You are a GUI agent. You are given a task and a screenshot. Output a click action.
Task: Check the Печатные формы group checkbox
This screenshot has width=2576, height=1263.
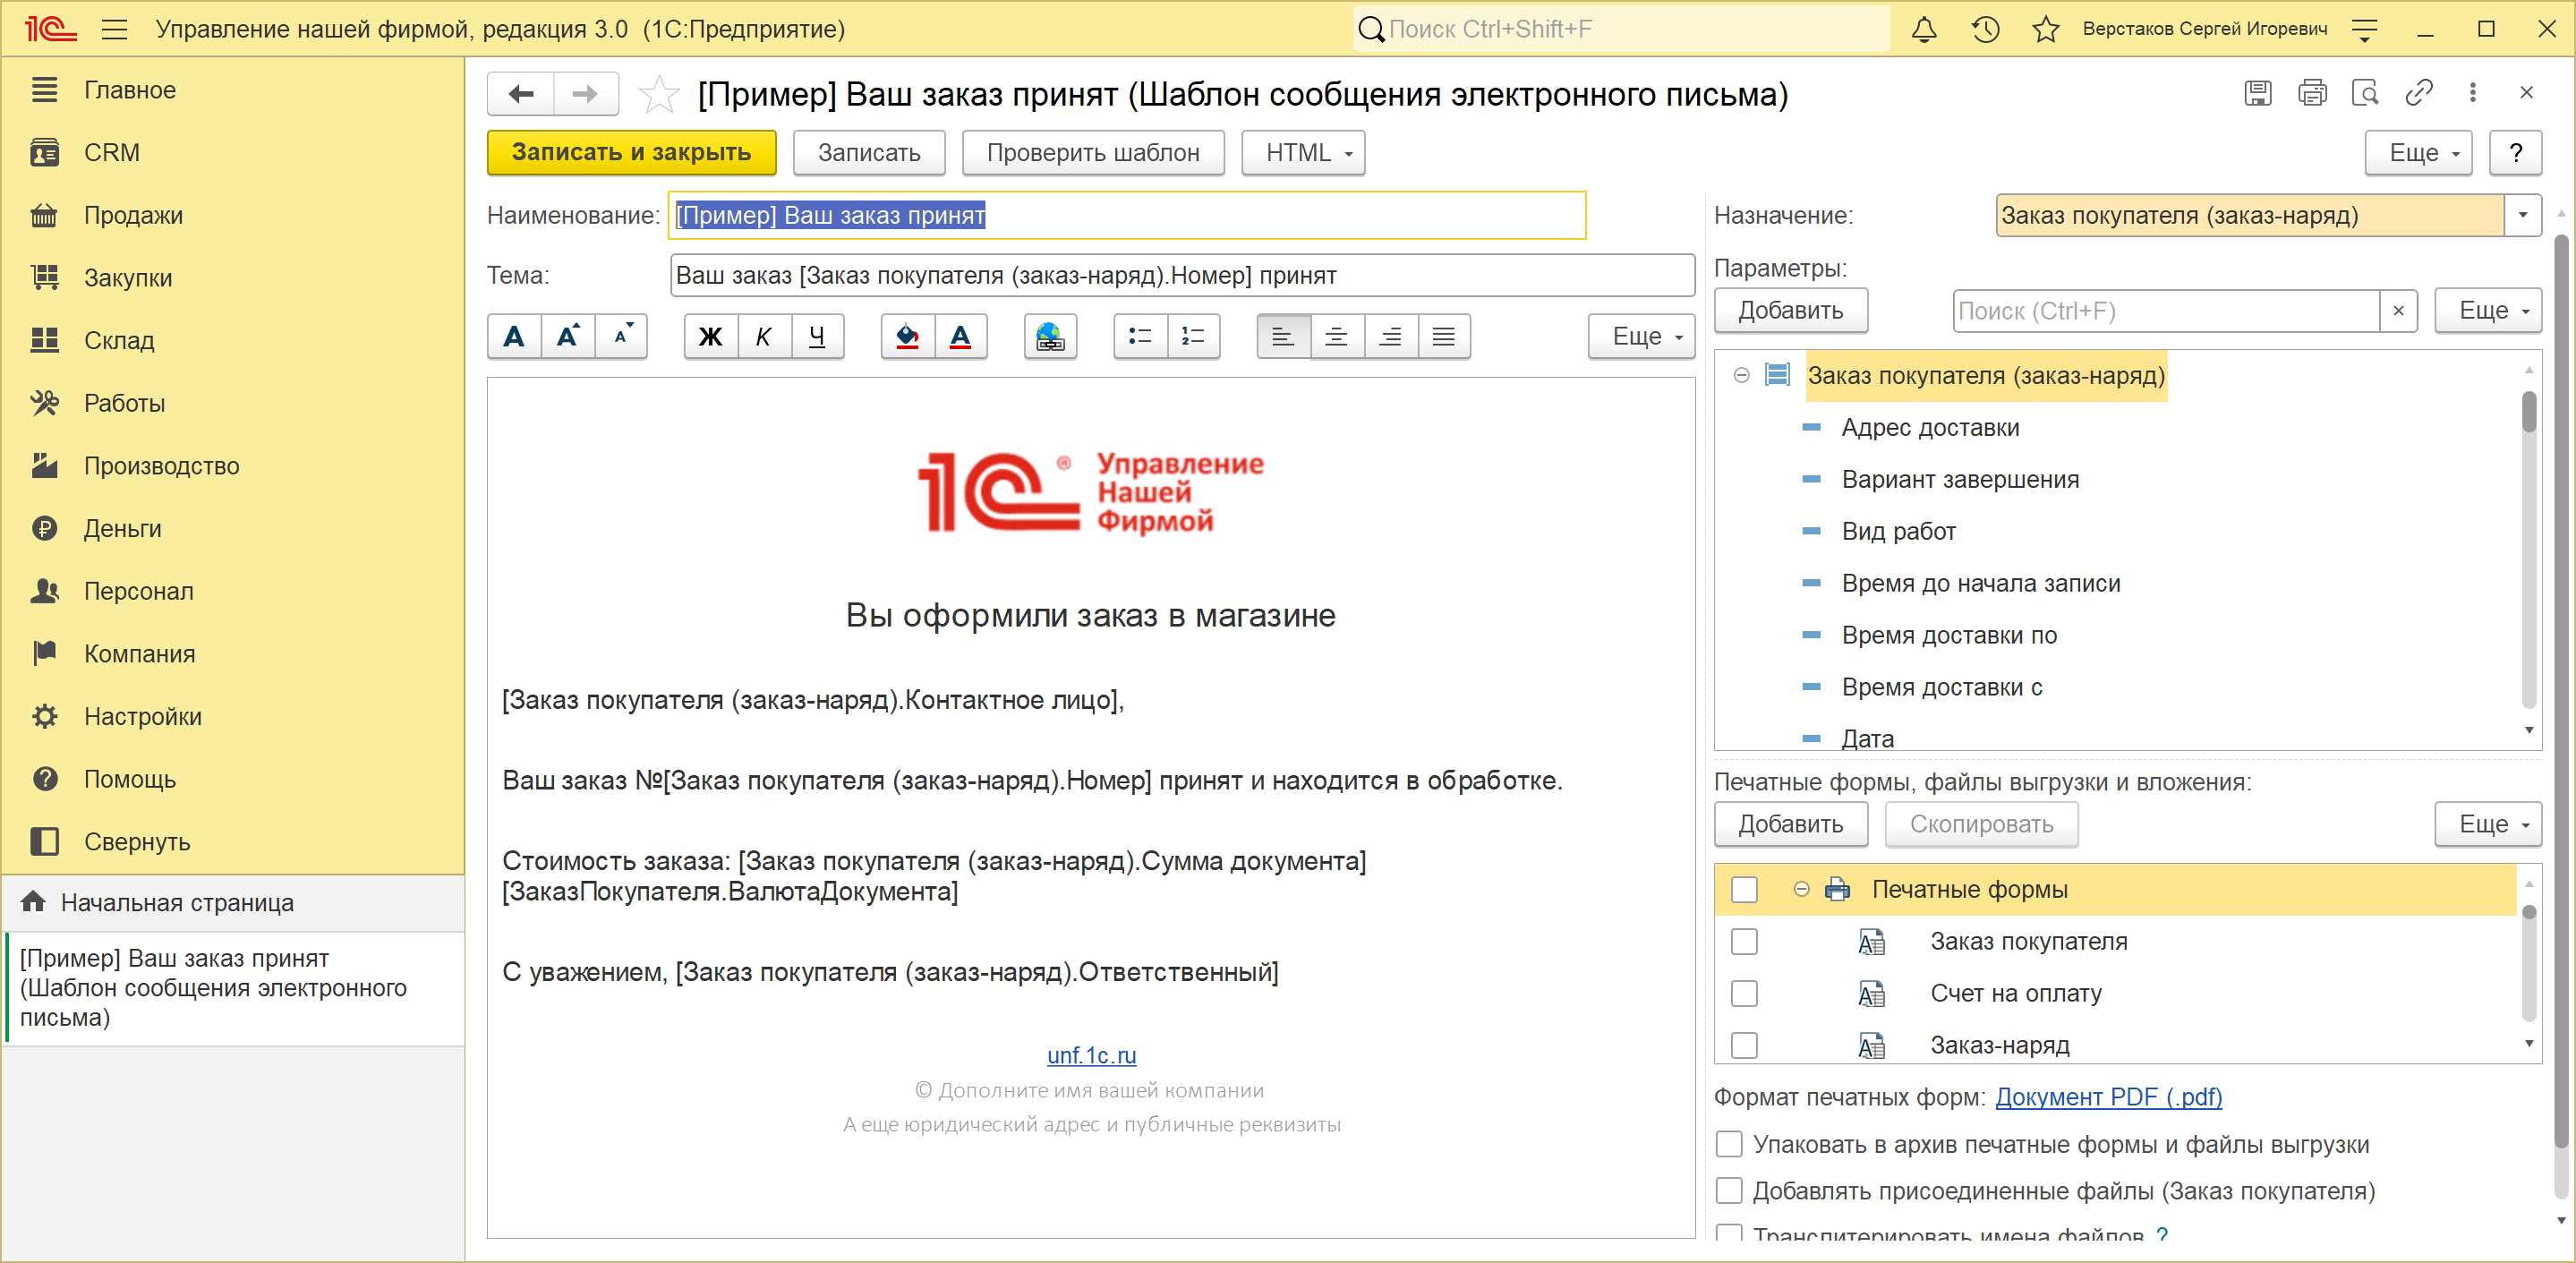point(1744,889)
